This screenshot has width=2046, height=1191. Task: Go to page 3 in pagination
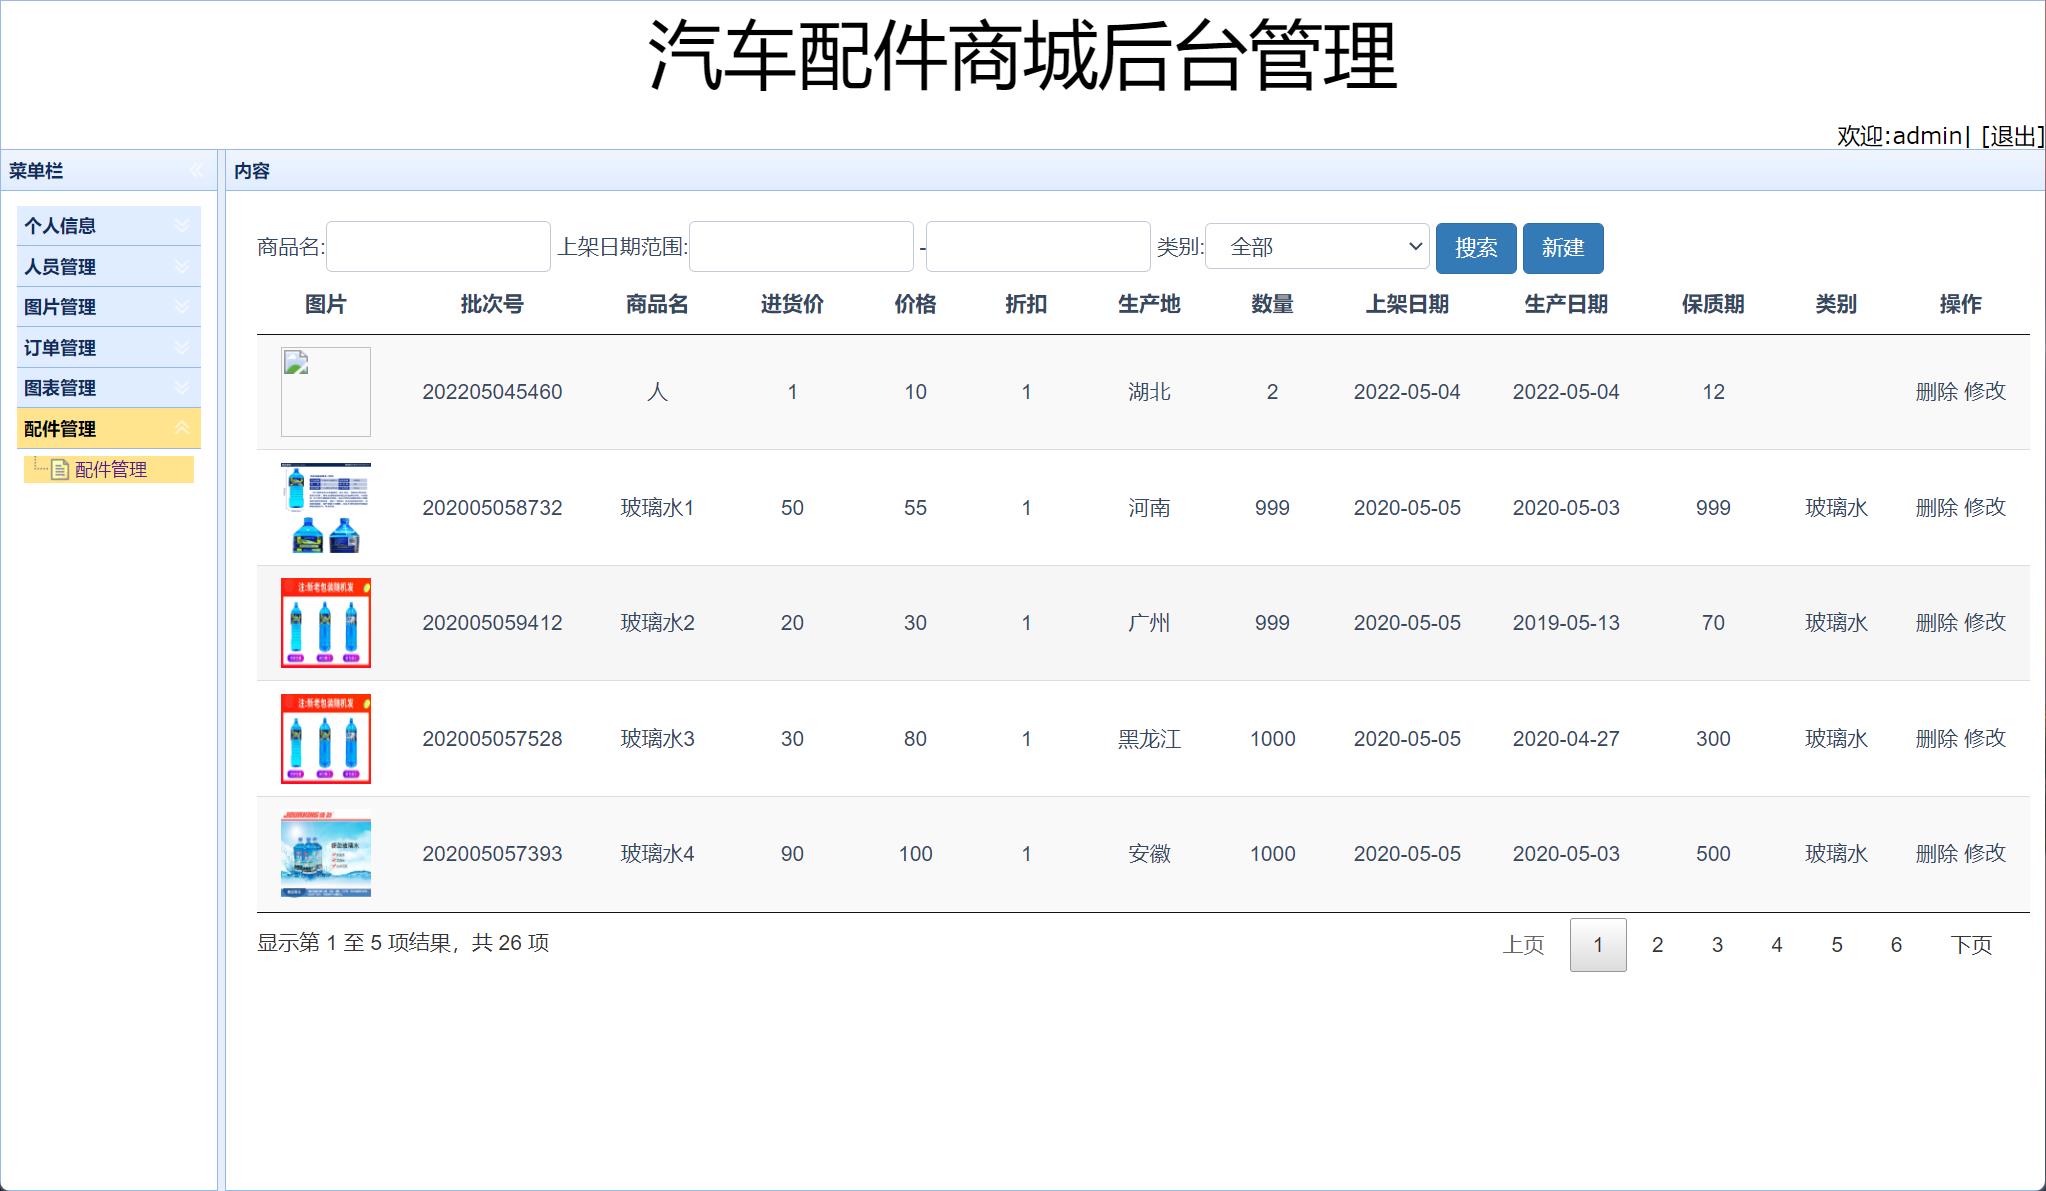1717,943
